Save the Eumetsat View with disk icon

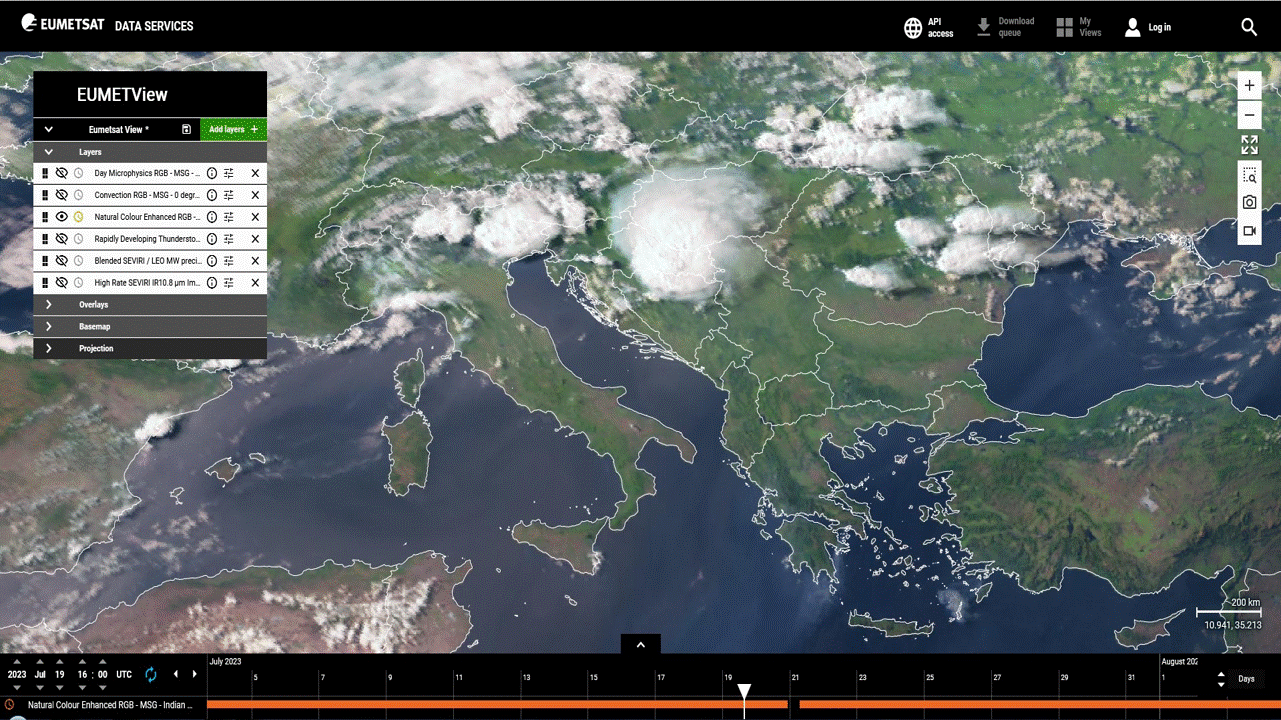[x=186, y=129]
